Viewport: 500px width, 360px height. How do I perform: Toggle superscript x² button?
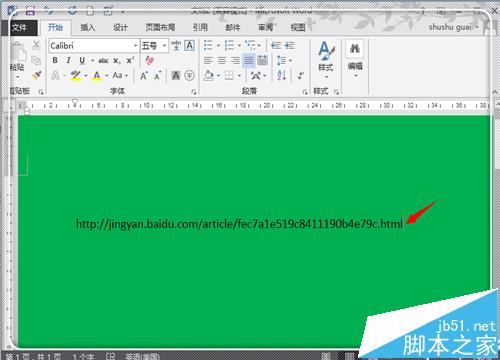click(x=130, y=61)
